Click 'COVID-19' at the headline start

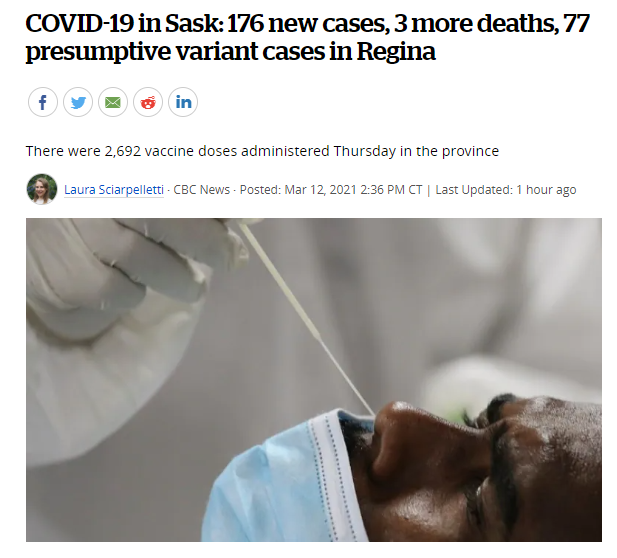coord(79,23)
